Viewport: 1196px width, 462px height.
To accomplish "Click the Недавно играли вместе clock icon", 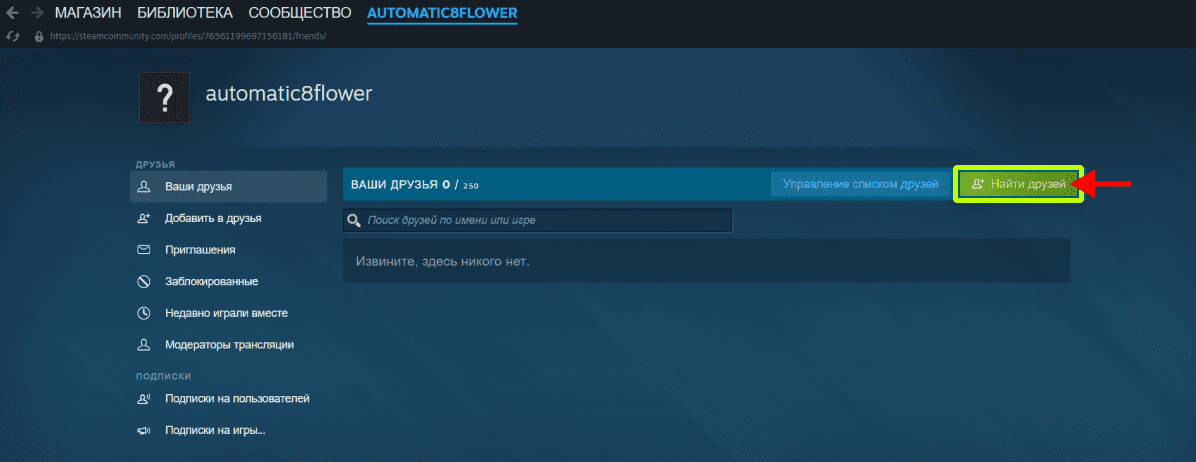I will (x=143, y=313).
